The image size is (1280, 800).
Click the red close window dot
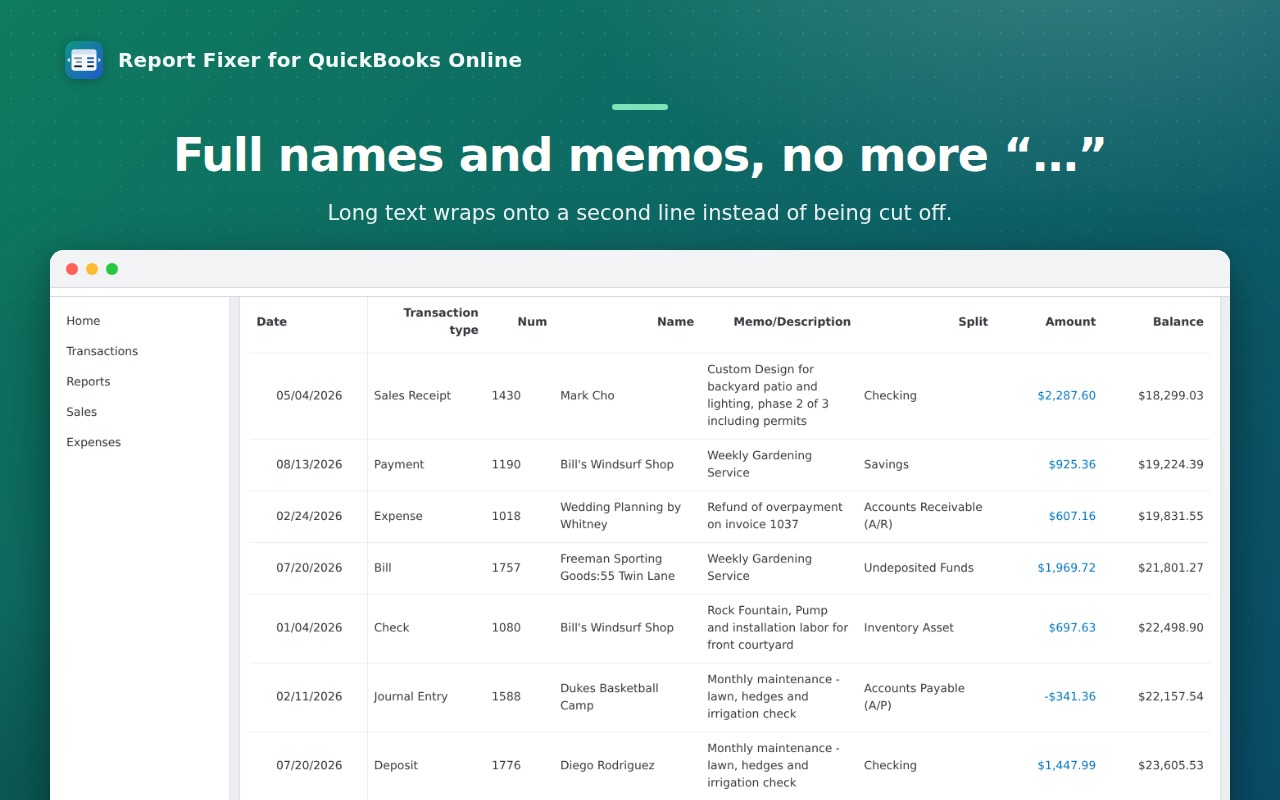tap(72, 269)
